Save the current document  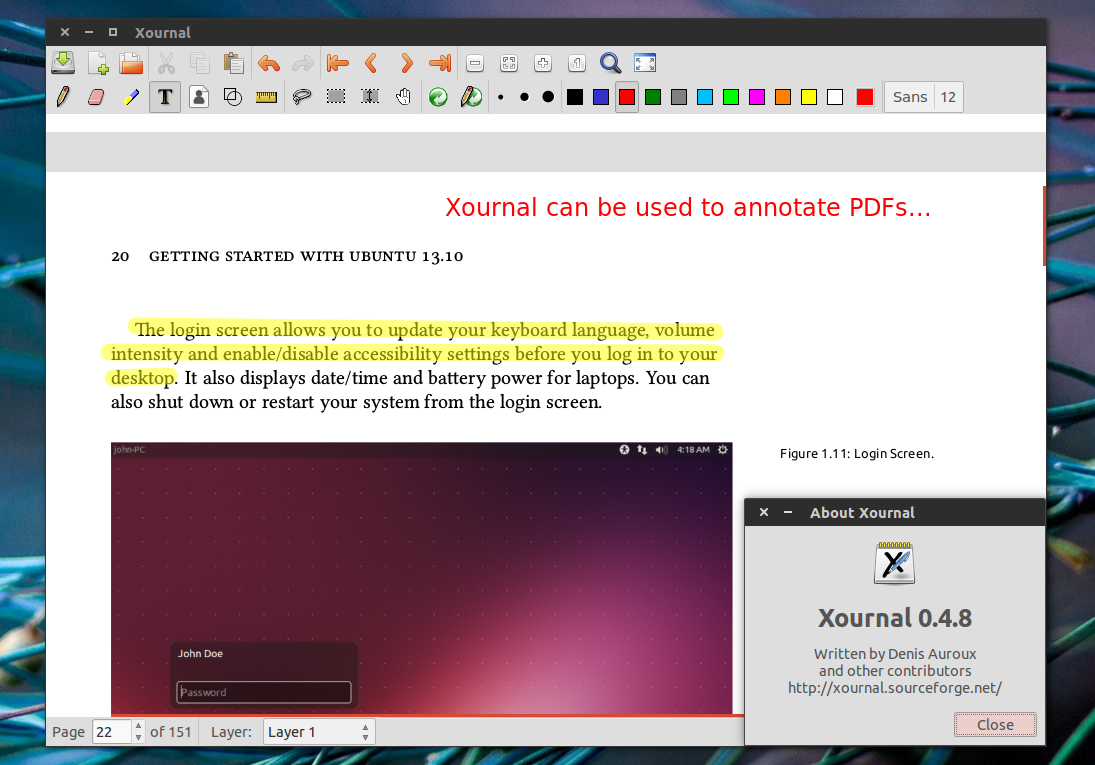tap(63, 62)
